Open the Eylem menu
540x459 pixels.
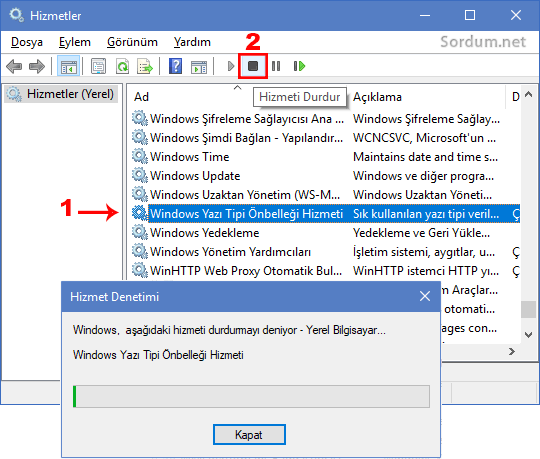pyautogui.click(x=75, y=42)
